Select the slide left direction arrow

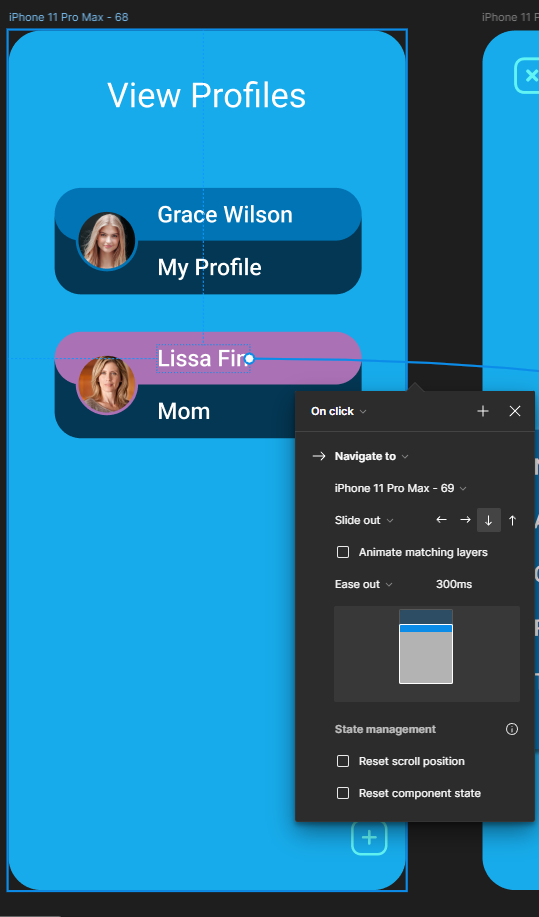(x=441, y=520)
